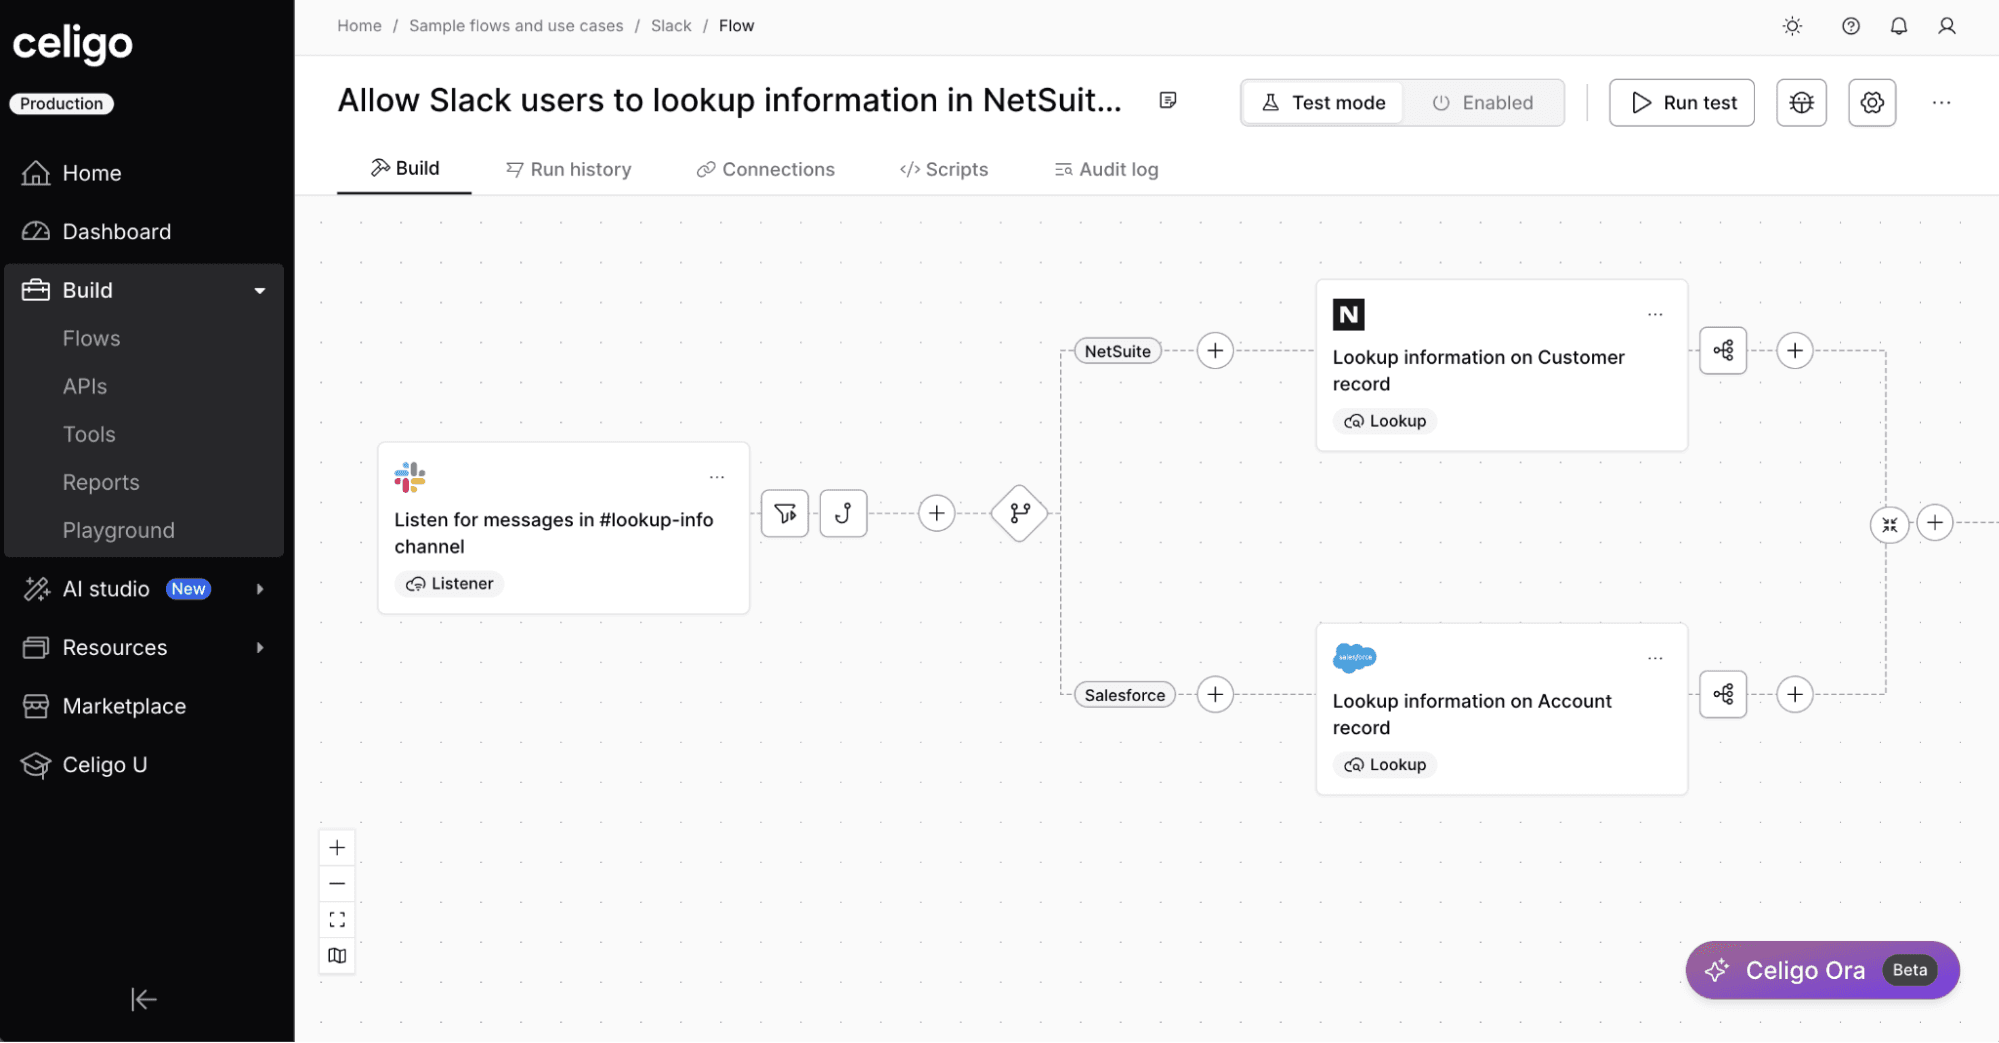This screenshot has width=1999, height=1043.
Task: Select the Salesforce branch label
Action: [x=1124, y=696]
